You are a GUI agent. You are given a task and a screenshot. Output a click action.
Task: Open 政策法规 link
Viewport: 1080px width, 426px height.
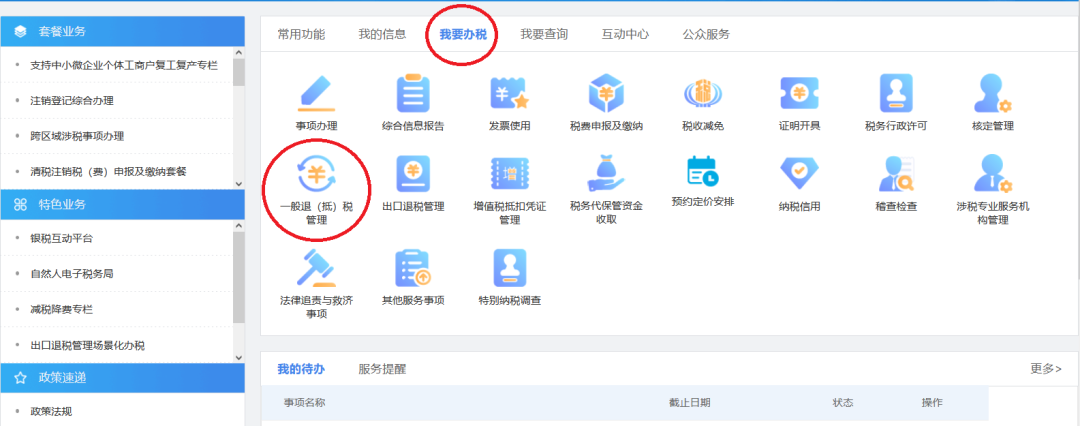click(51, 412)
